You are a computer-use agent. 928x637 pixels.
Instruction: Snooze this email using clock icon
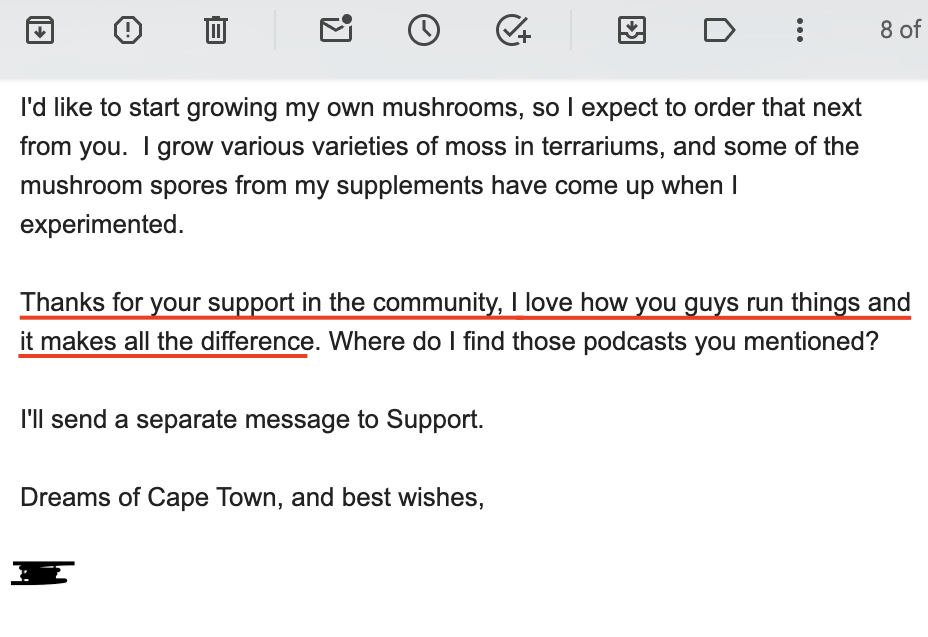point(424,30)
